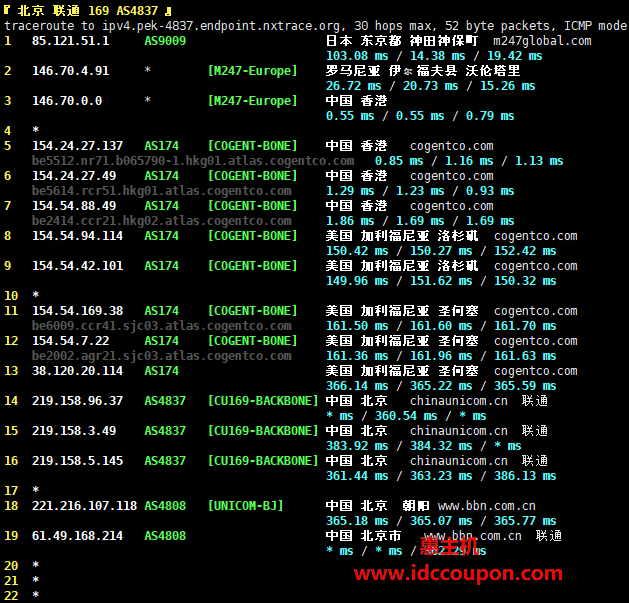
Task: Click the IP address 85.121.51.1
Action: (x=71, y=41)
